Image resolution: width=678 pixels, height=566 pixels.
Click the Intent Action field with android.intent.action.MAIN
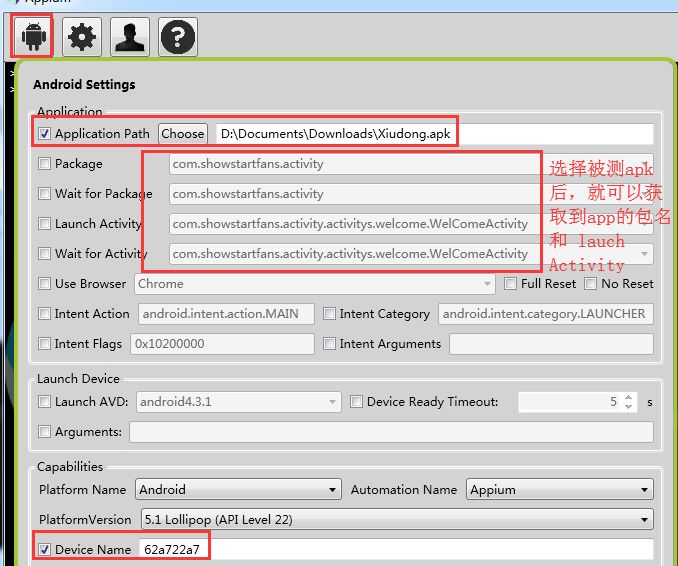click(226, 314)
